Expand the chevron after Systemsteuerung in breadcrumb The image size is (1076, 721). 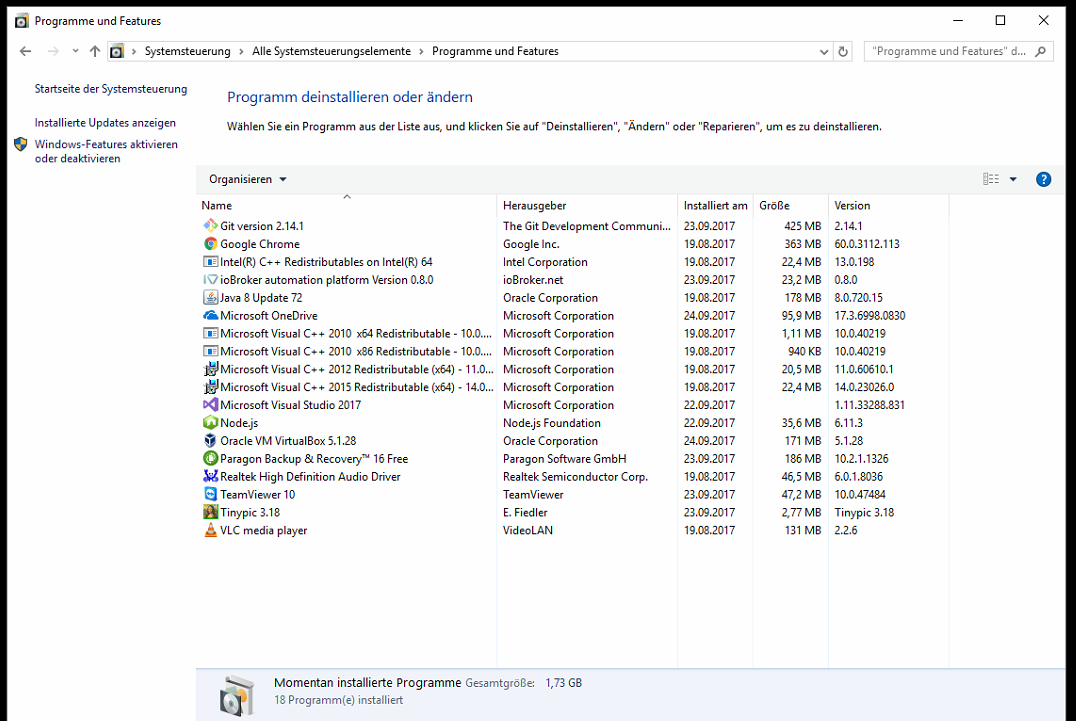pos(241,51)
